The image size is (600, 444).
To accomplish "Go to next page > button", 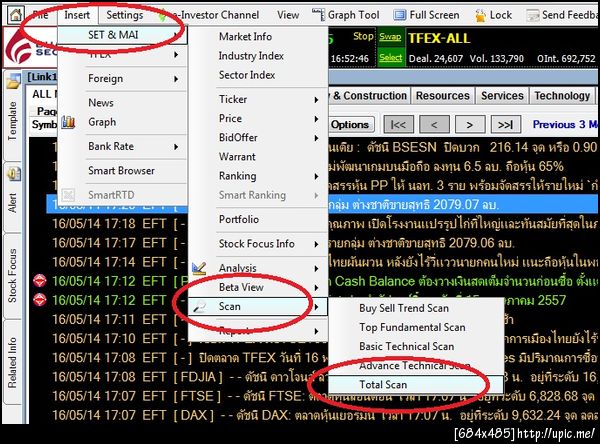I will [x=470, y=124].
